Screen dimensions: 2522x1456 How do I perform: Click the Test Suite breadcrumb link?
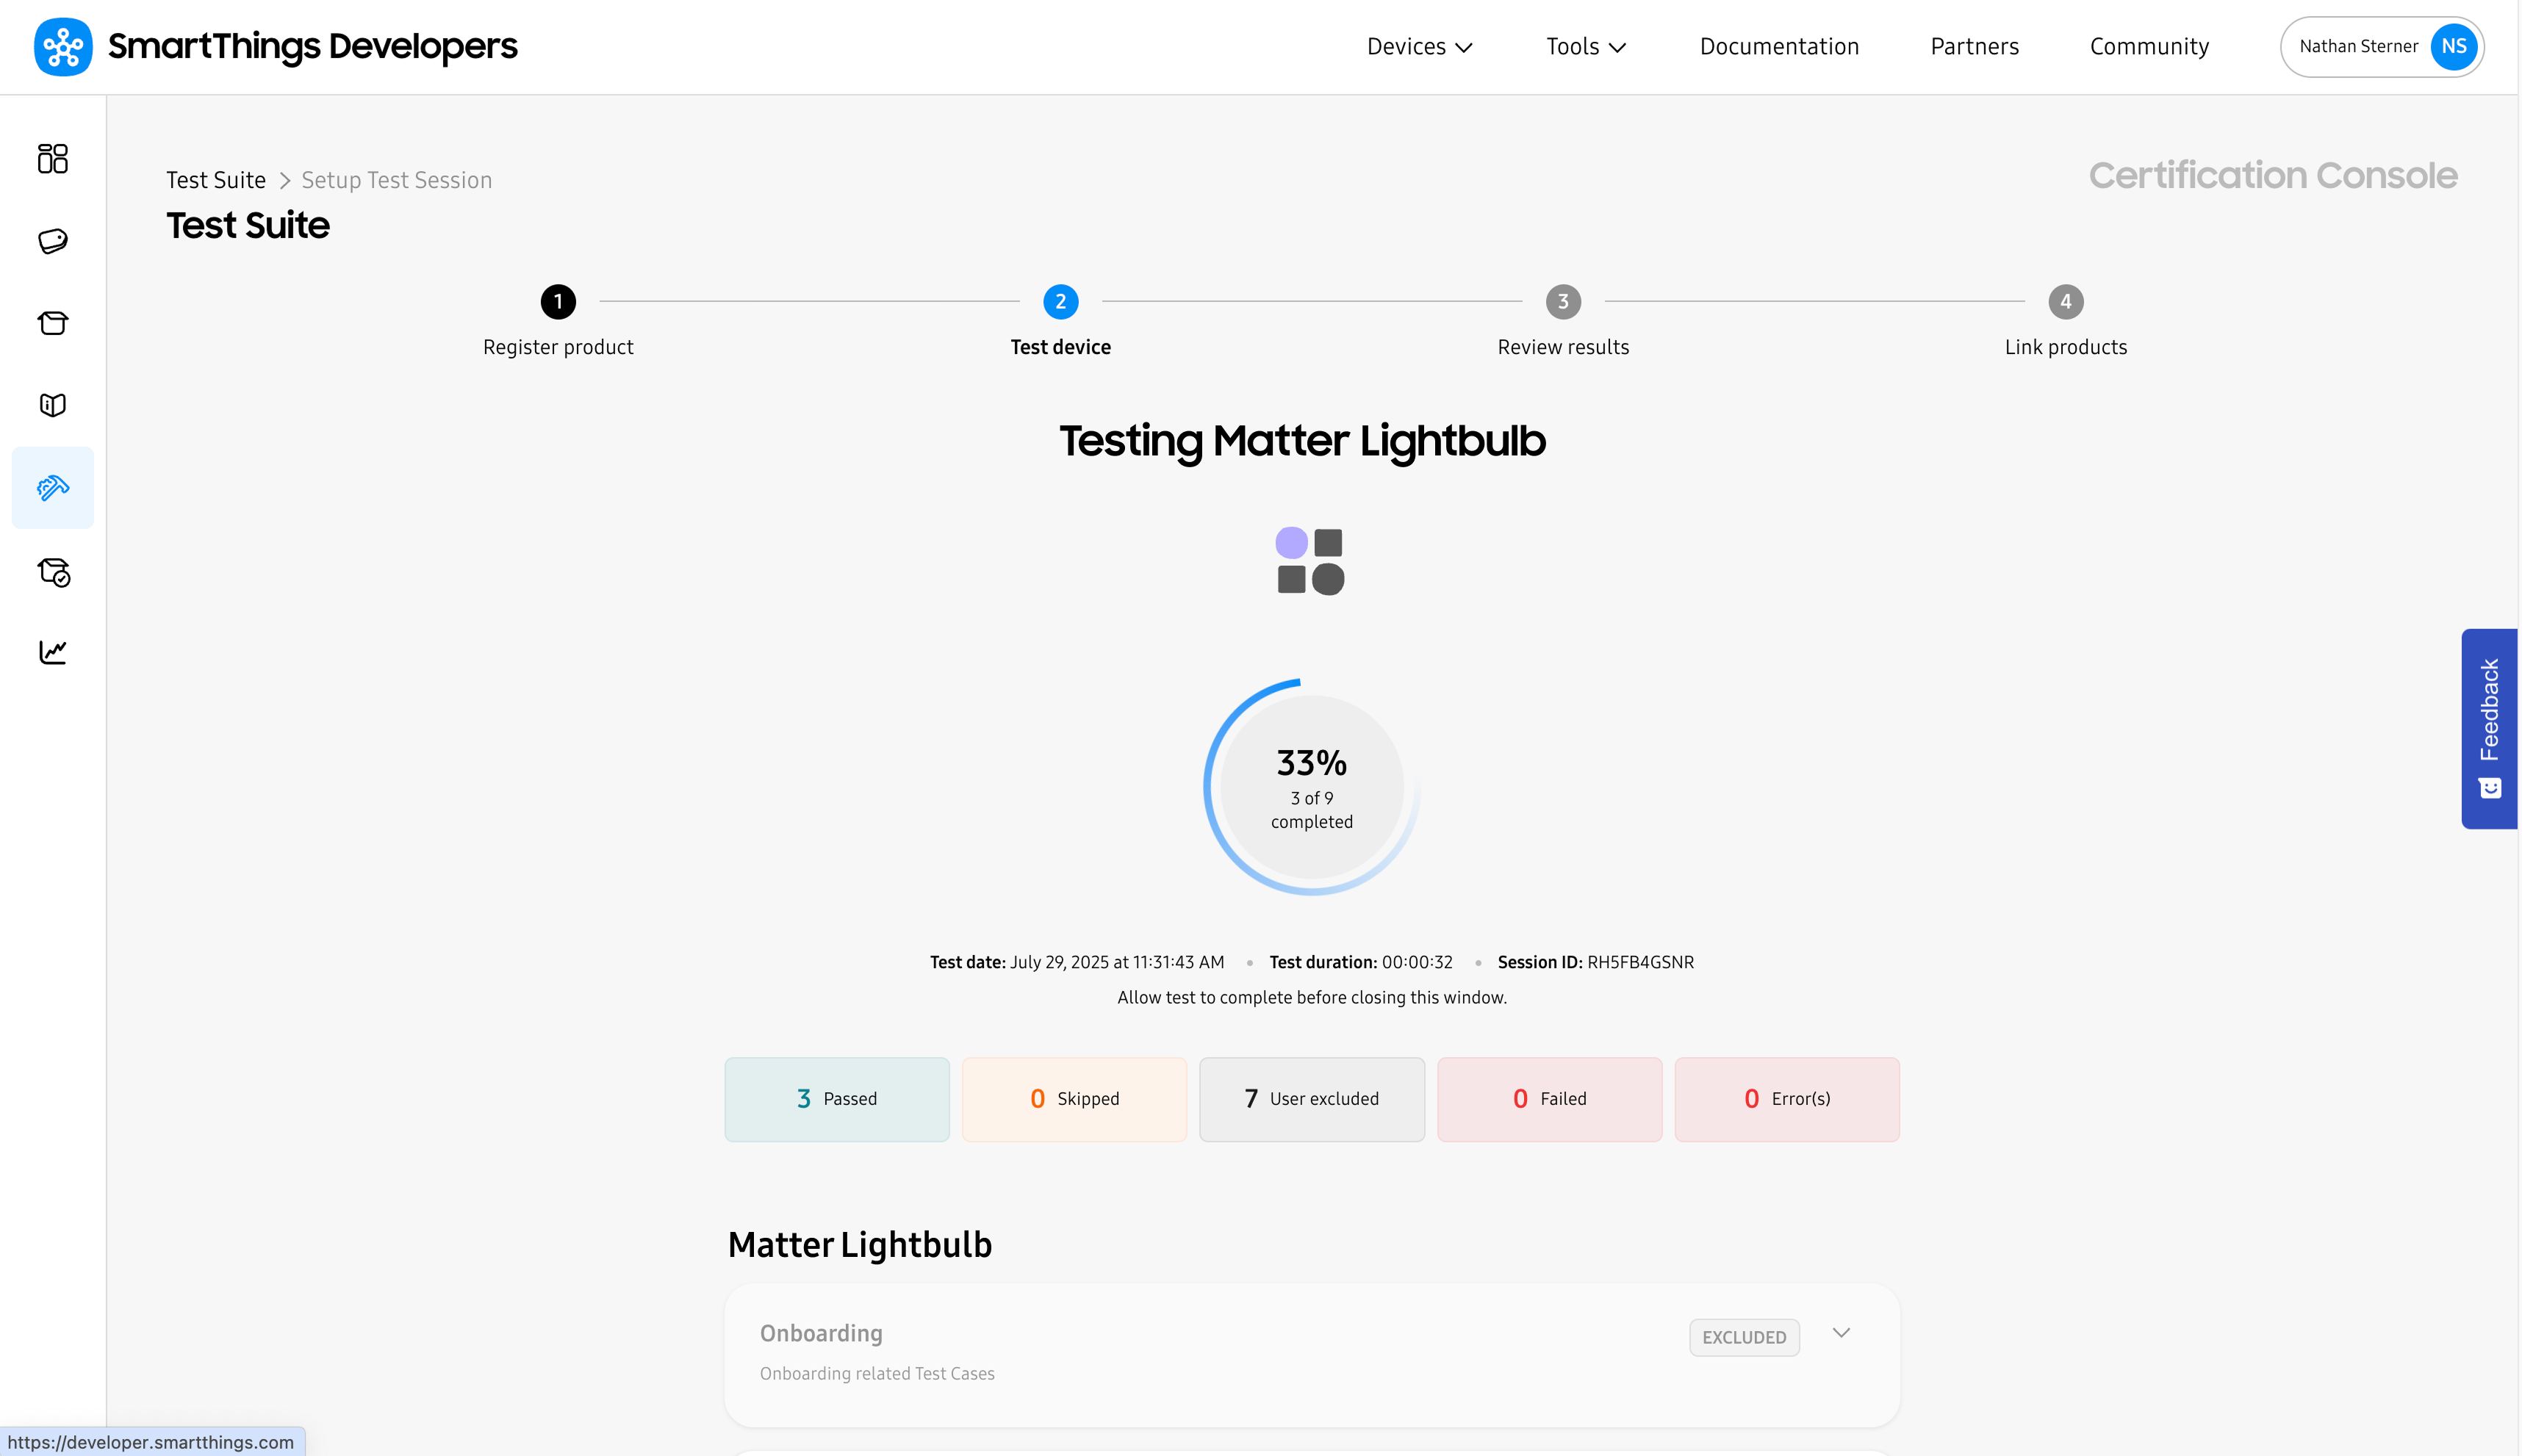216,180
